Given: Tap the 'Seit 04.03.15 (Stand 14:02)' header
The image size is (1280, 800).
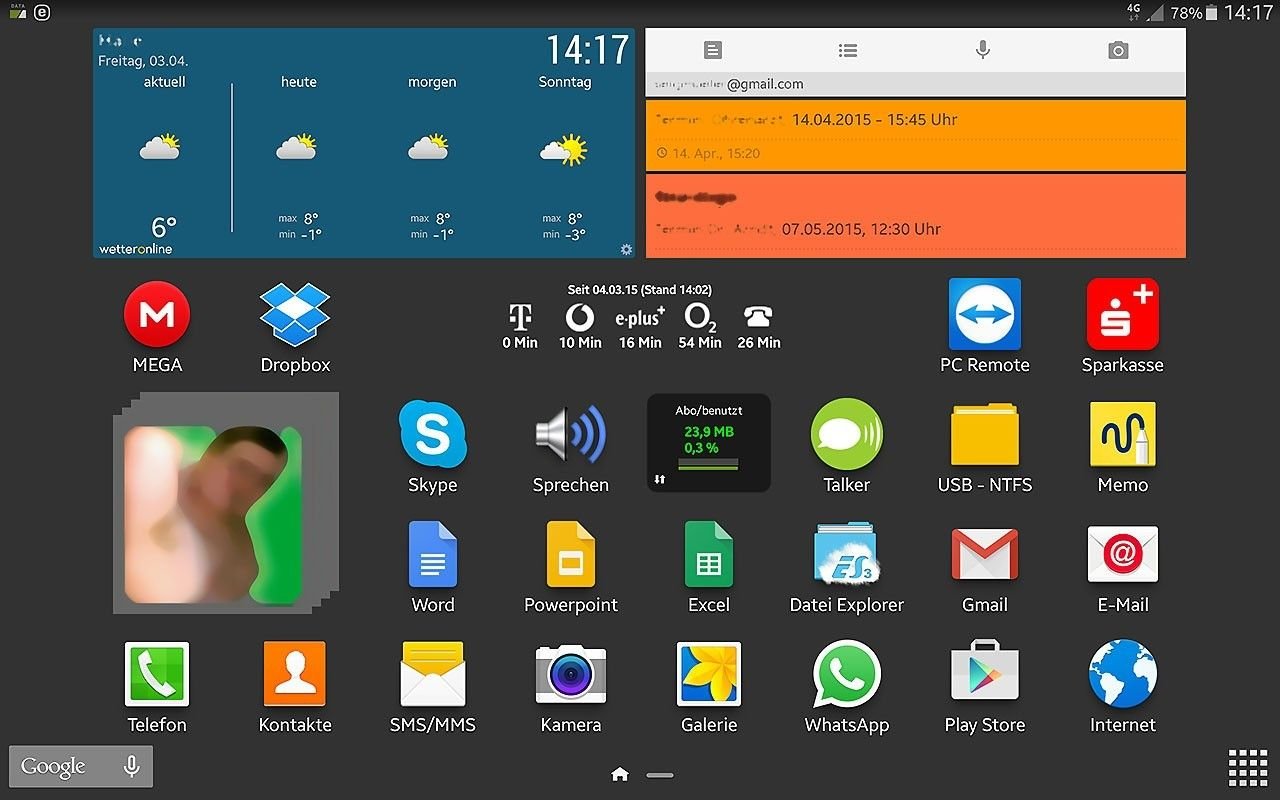Looking at the screenshot, I should coord(640,290).
